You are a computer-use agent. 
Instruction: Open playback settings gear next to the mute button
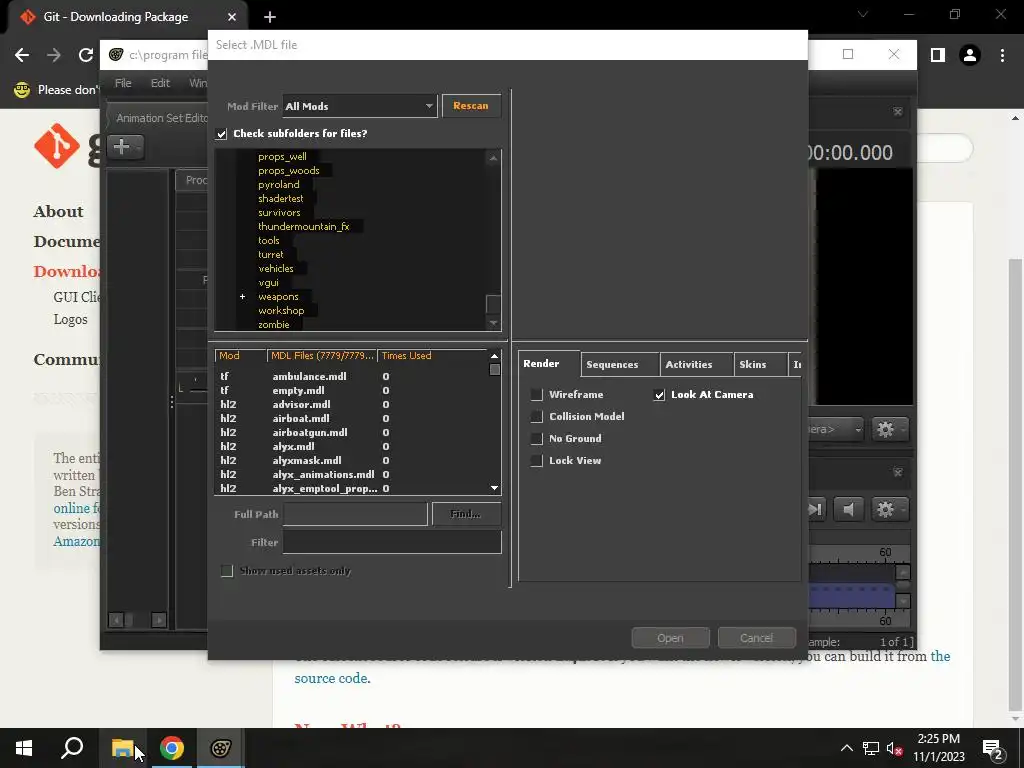click(x=889, y=509)
